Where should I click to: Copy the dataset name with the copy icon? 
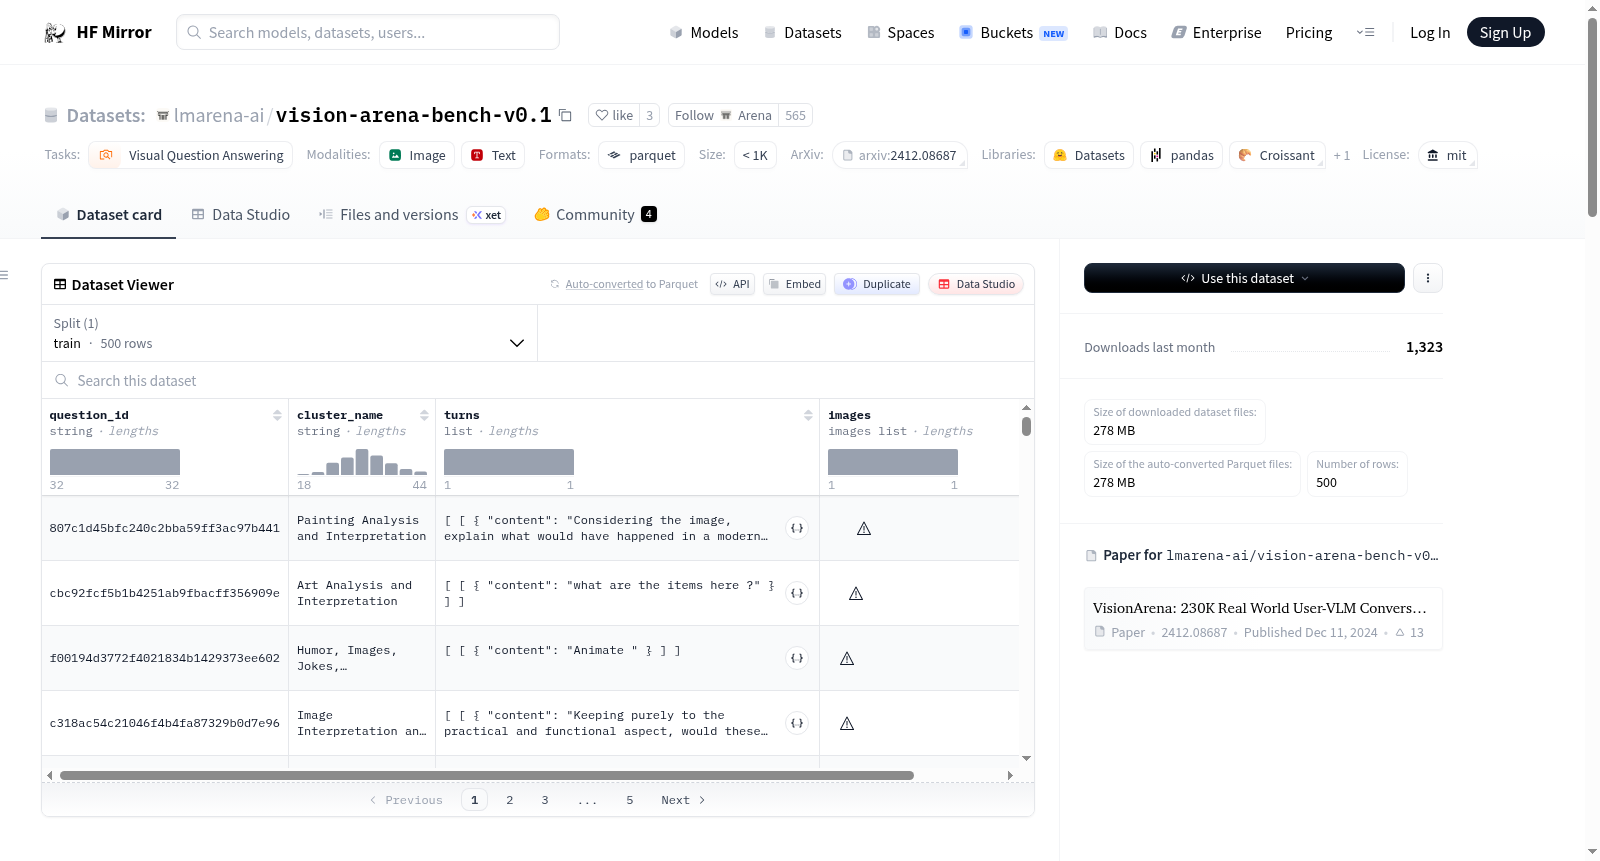[x=565, y=115]
